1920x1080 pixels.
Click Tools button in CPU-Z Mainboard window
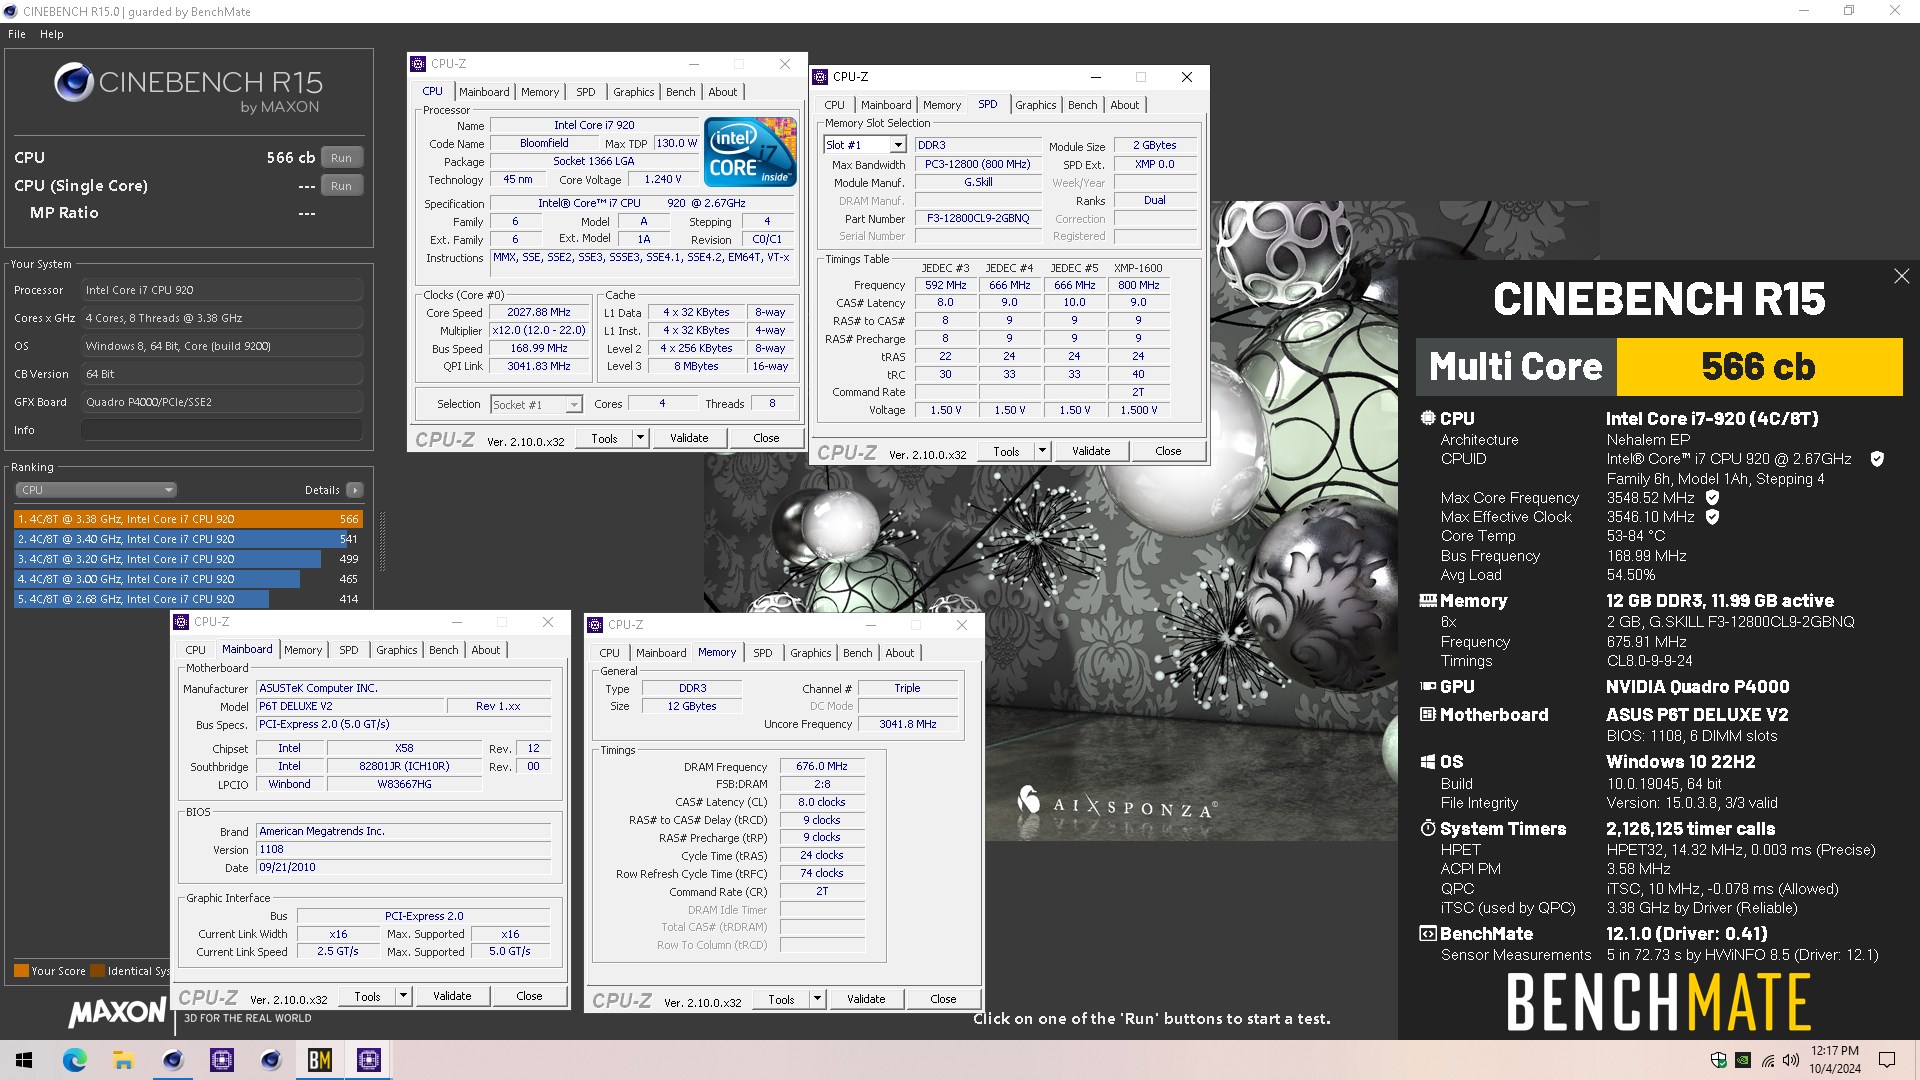coord(367,996)
